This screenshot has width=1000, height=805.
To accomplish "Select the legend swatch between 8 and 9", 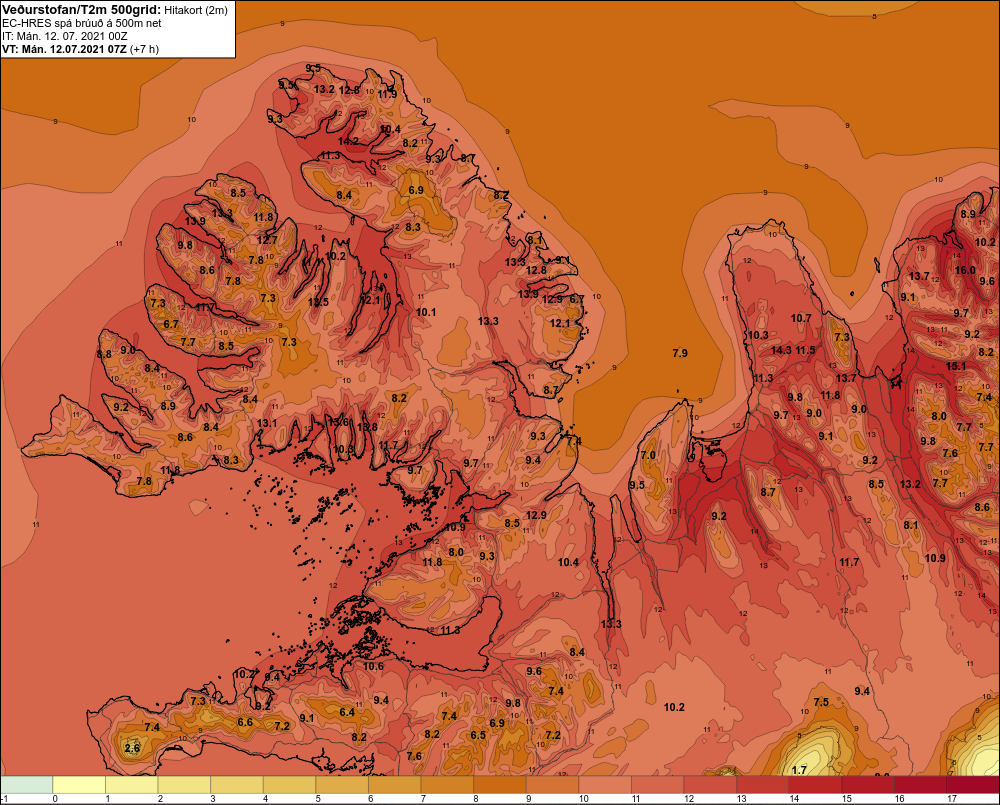I will pyautogui.click(x=500, y=785).
